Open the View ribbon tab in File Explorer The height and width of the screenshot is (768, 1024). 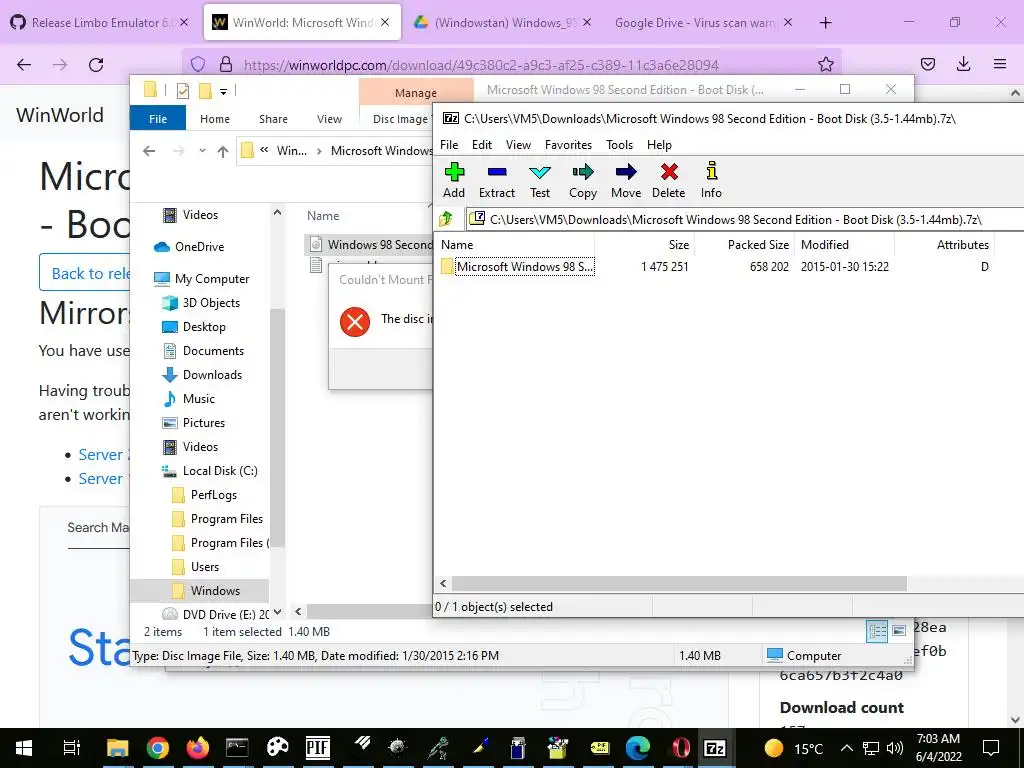click(x=329, y=119)
